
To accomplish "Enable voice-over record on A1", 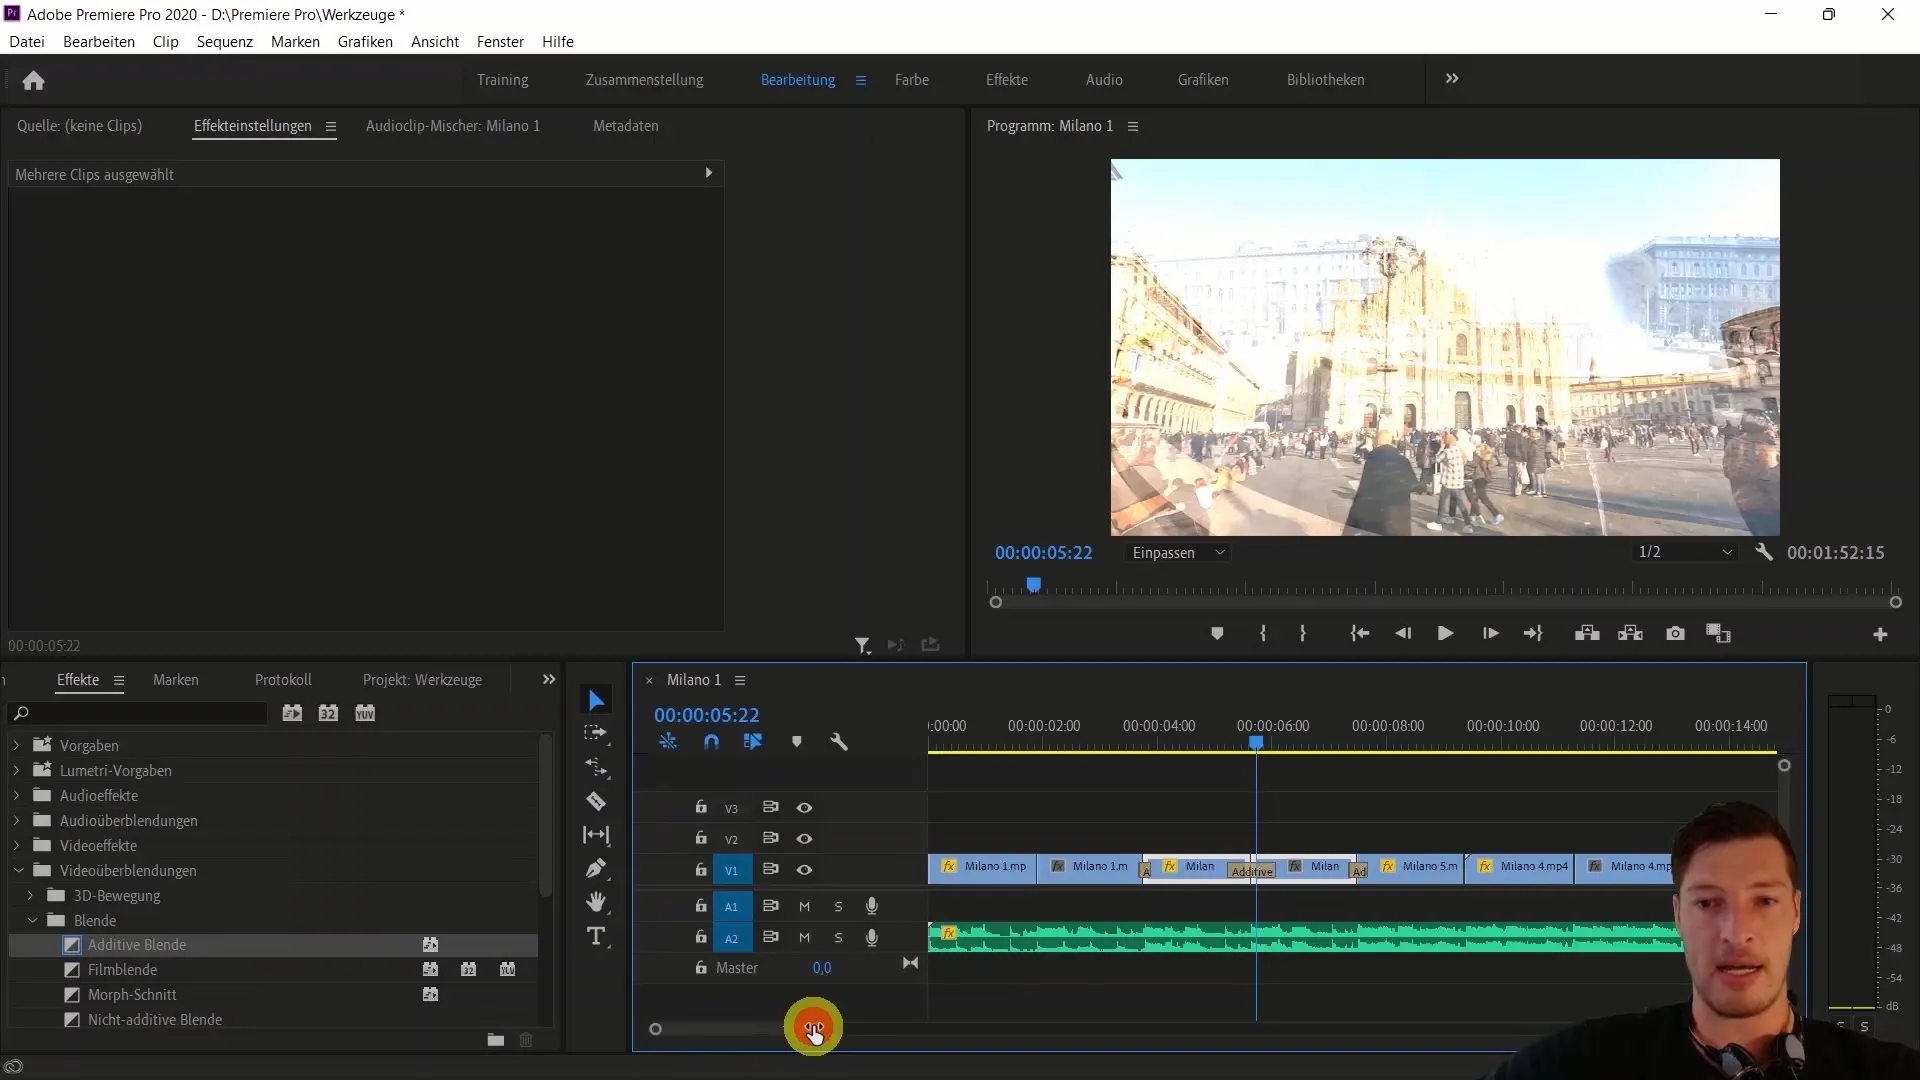I will point(872,906).
